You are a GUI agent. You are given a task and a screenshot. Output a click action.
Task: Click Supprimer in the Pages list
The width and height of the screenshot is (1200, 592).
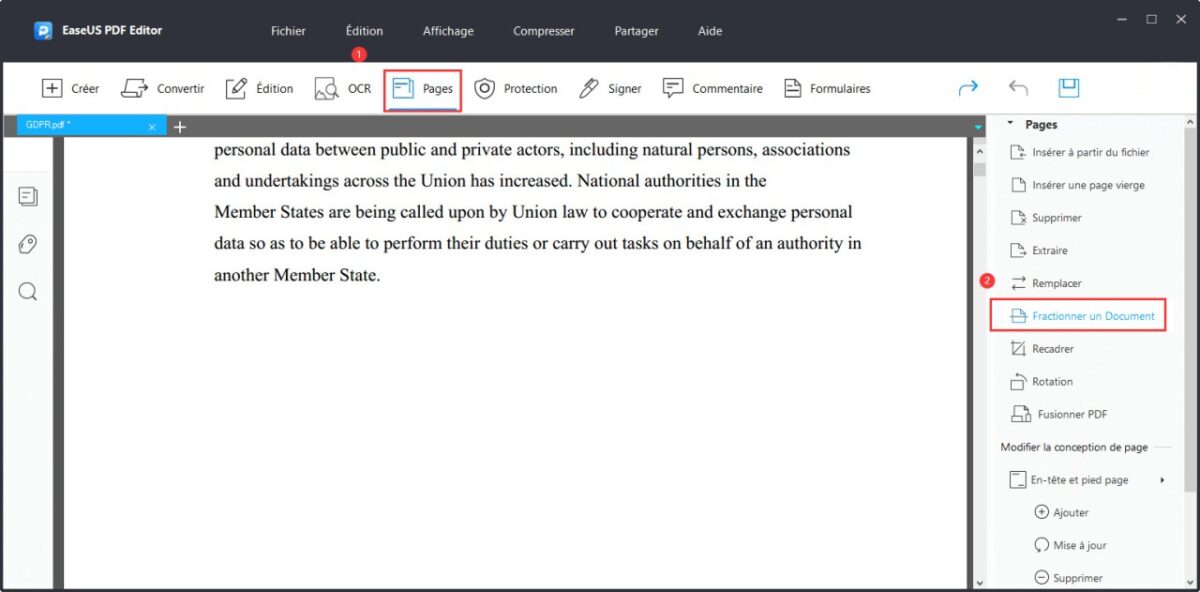tap(1045, 218)
